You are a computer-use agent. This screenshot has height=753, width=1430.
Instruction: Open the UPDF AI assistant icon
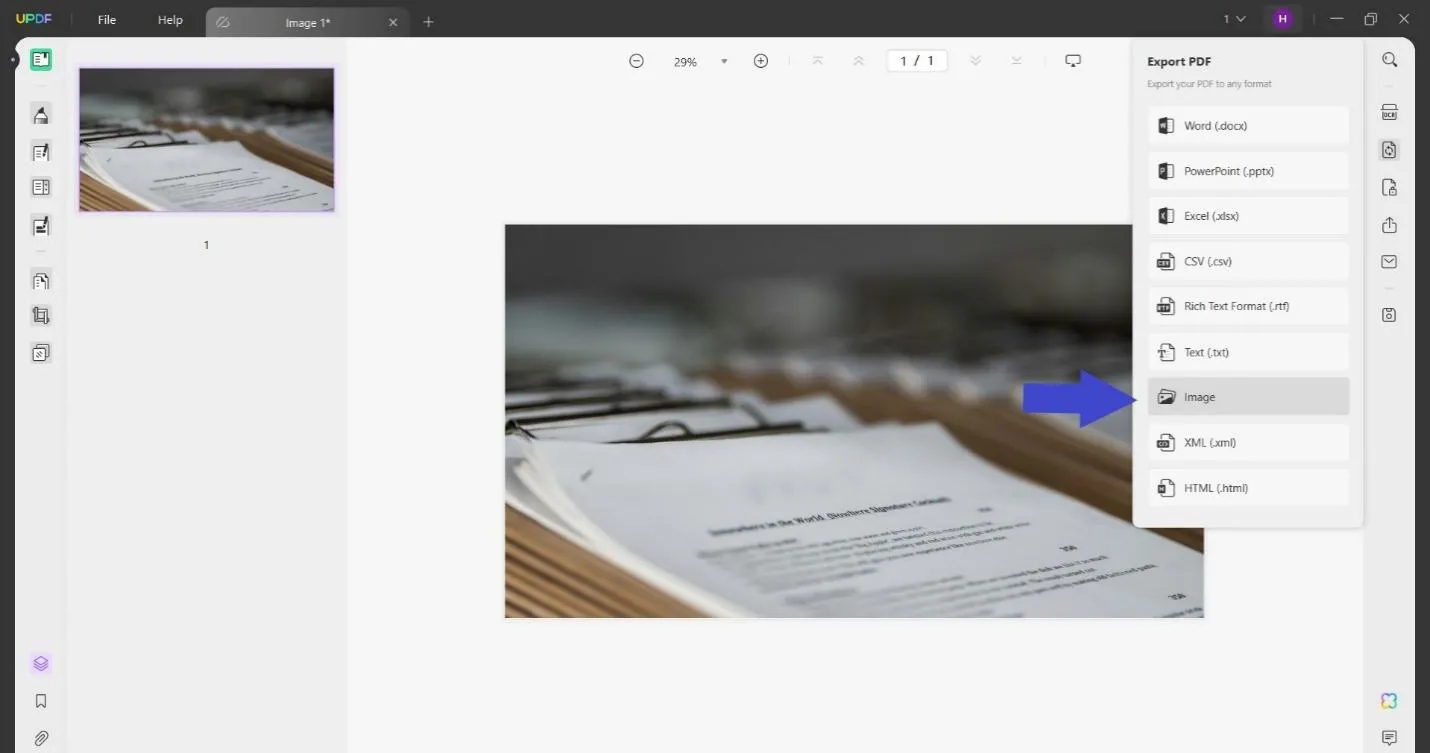1389,701
